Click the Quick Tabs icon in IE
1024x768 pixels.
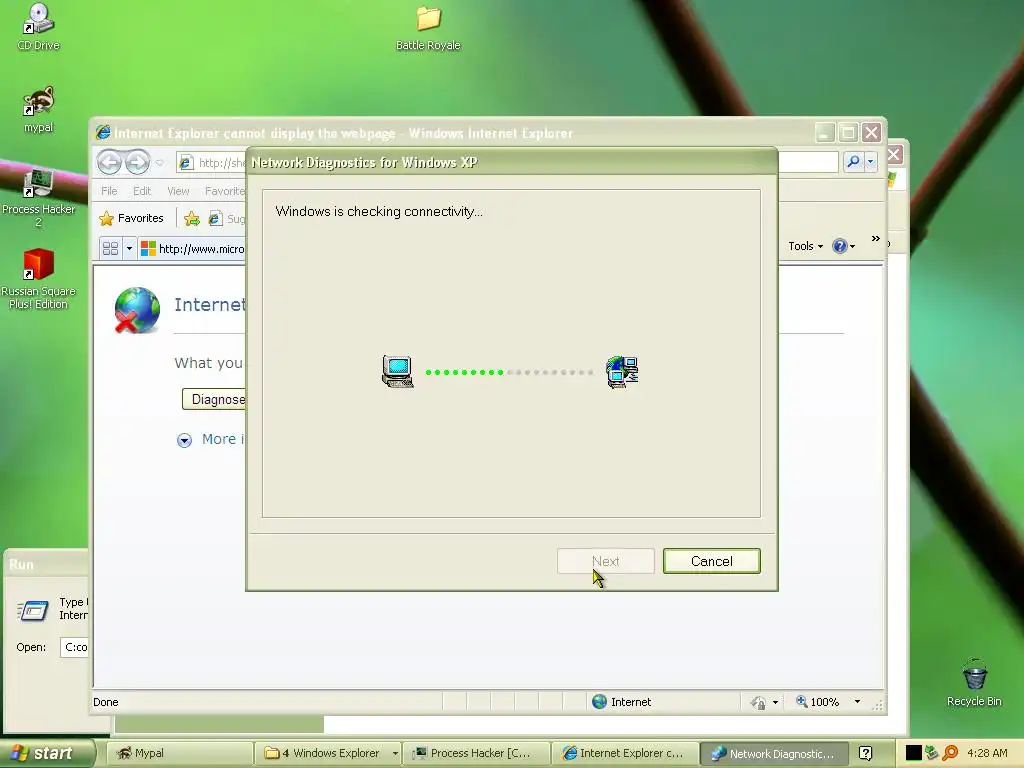pos(110,248)
